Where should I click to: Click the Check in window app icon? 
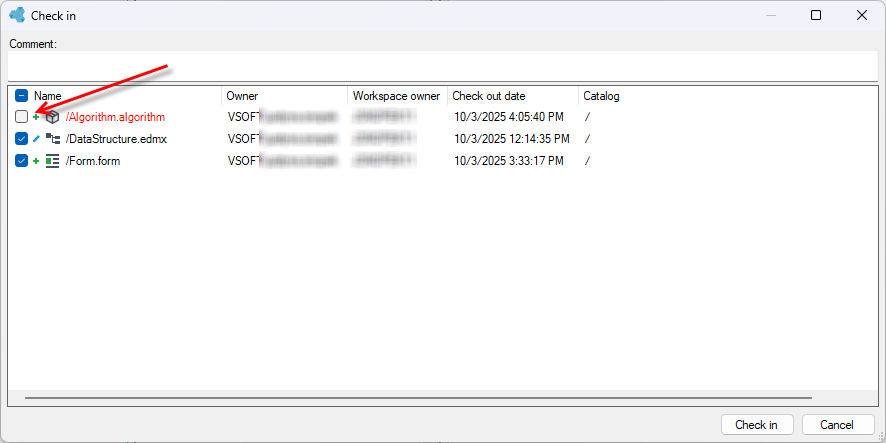18,15
